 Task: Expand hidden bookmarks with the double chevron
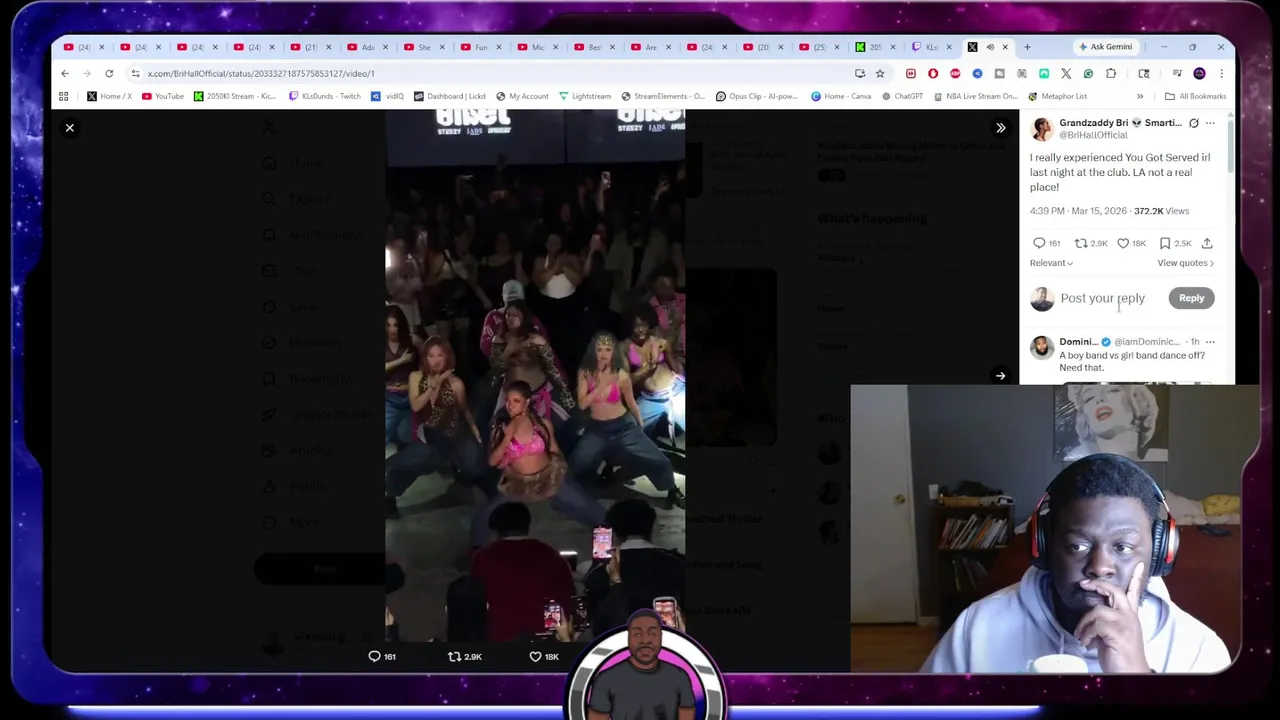click(1140, 96)
